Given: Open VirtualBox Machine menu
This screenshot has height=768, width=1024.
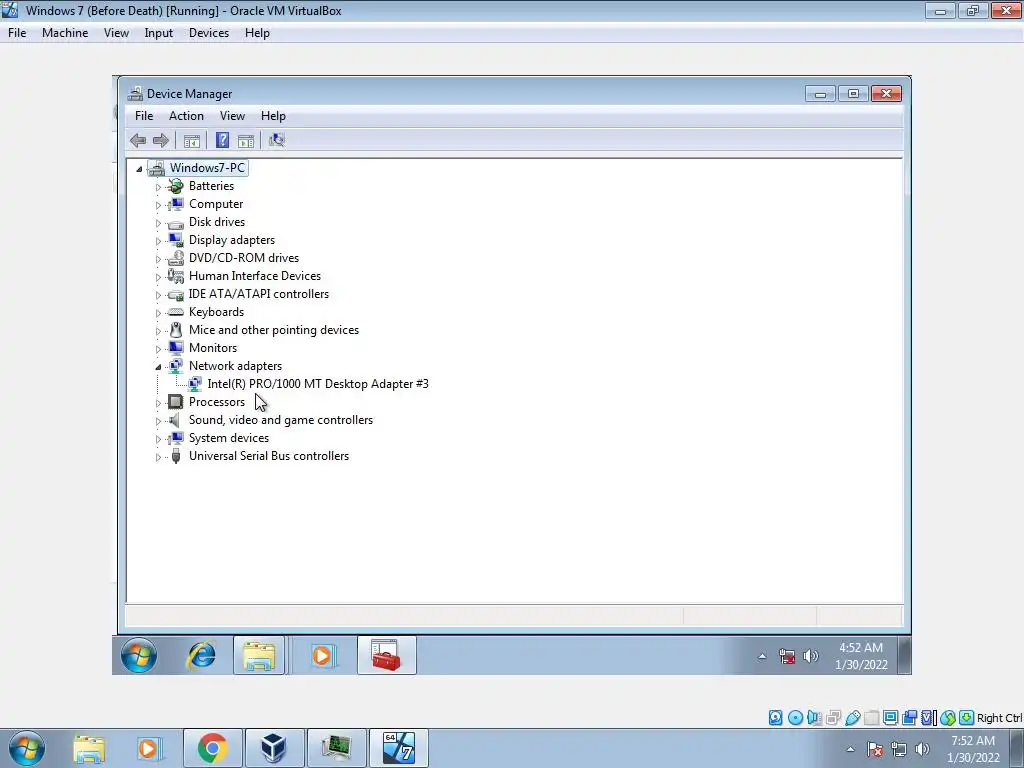Looking at the screenshot, I should click(65, 33).
